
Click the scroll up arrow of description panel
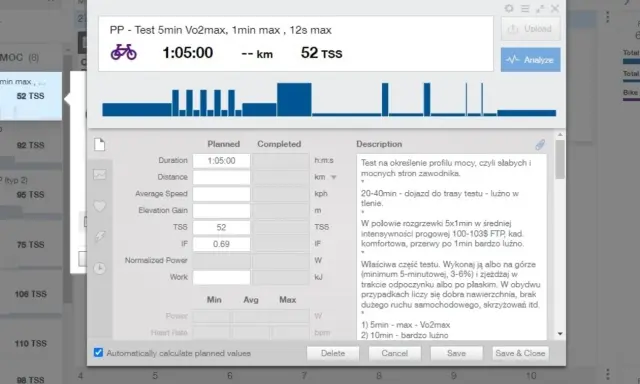[x=560, y=135]
